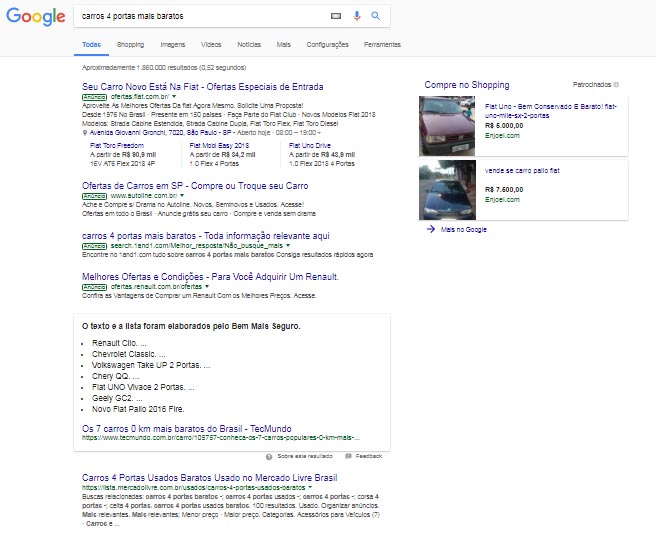Click the 'Volkswagen Take UP 2 Portas' item
Viewport: 656px width, 536px height.
point(151,365)
